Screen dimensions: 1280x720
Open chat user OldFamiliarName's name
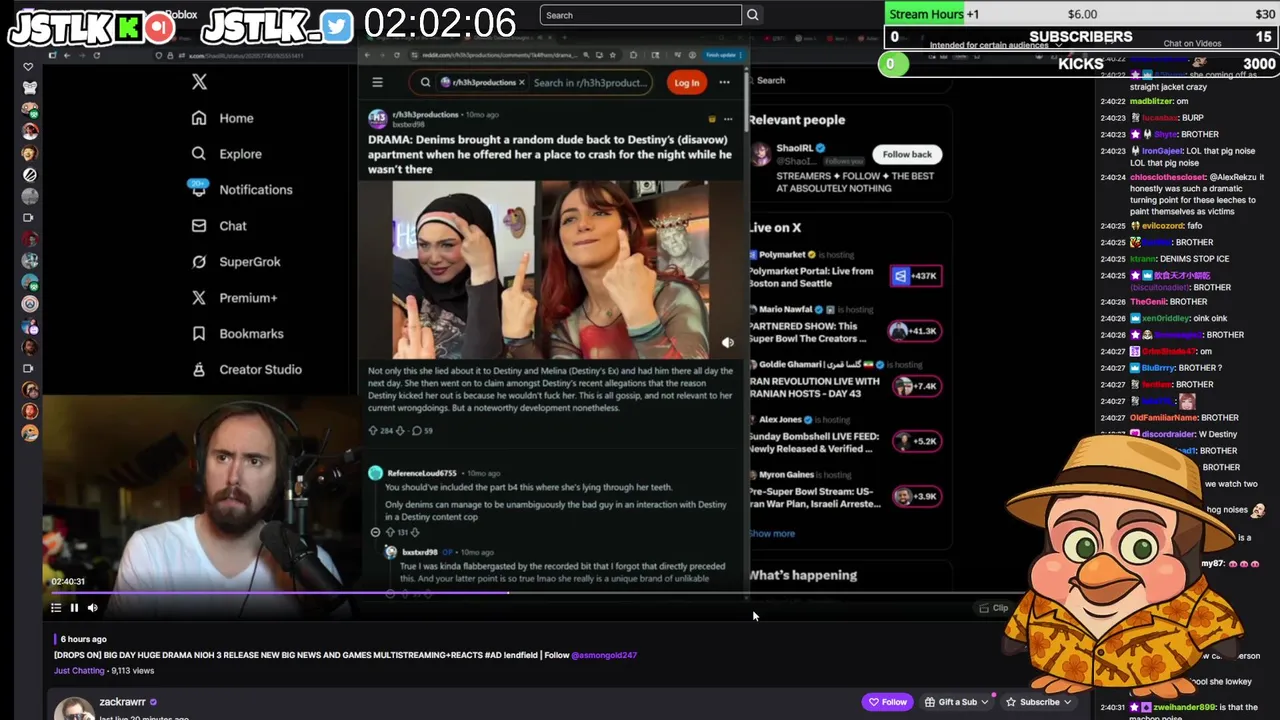1163,417
